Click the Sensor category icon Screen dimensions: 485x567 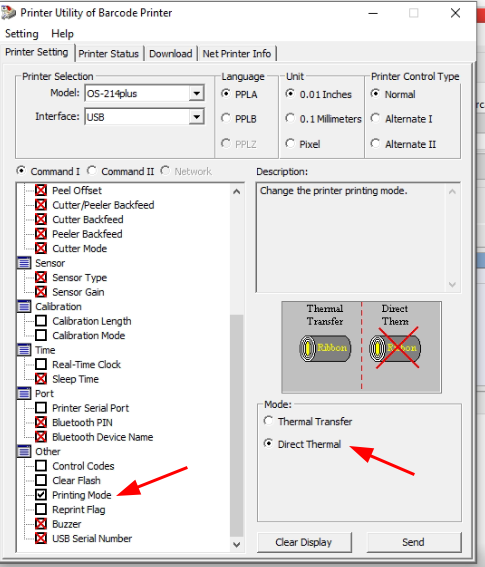tap(24, 263)
